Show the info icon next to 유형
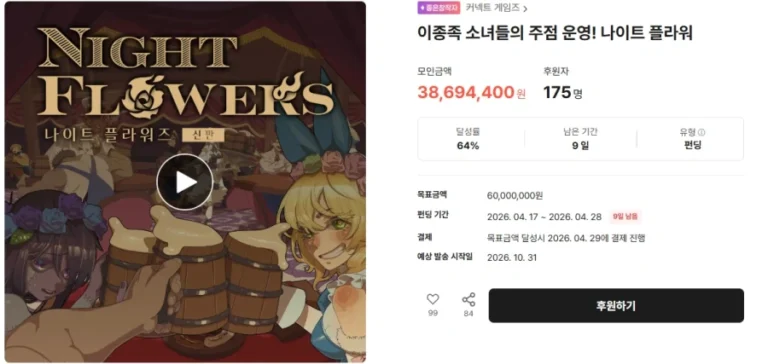 pos(701,132)
